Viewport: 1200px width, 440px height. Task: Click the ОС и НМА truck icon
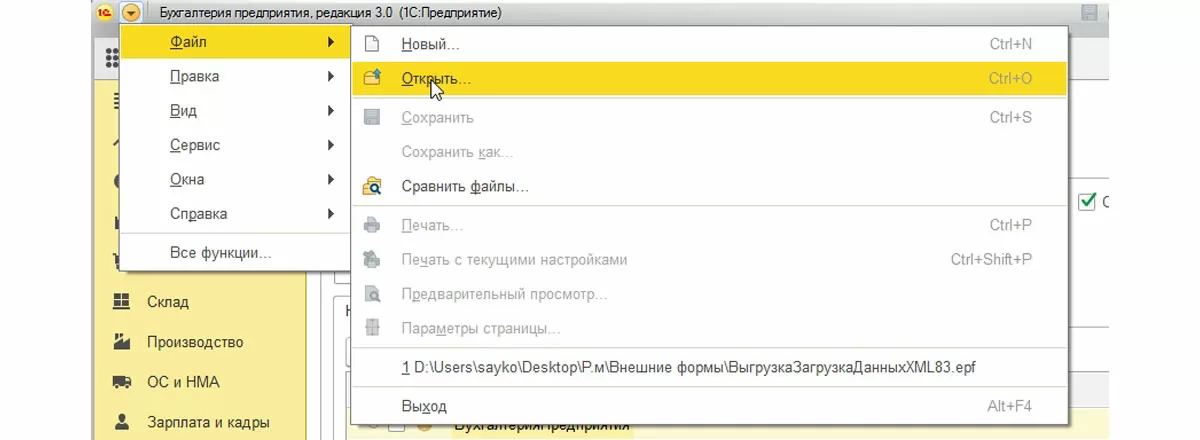click(x=122, y=382)
